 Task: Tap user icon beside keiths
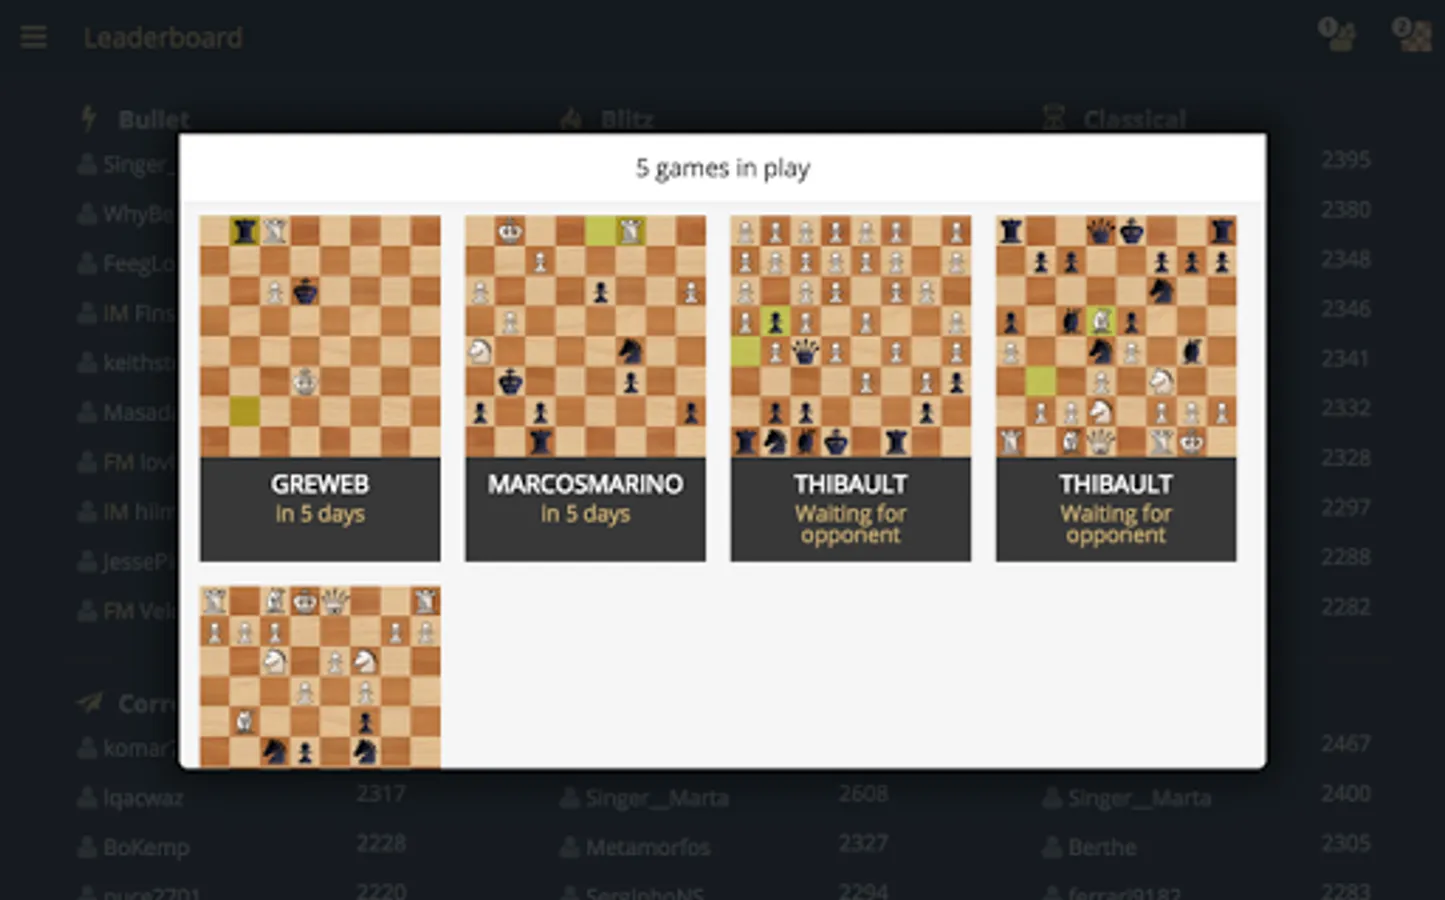(88, 363)
